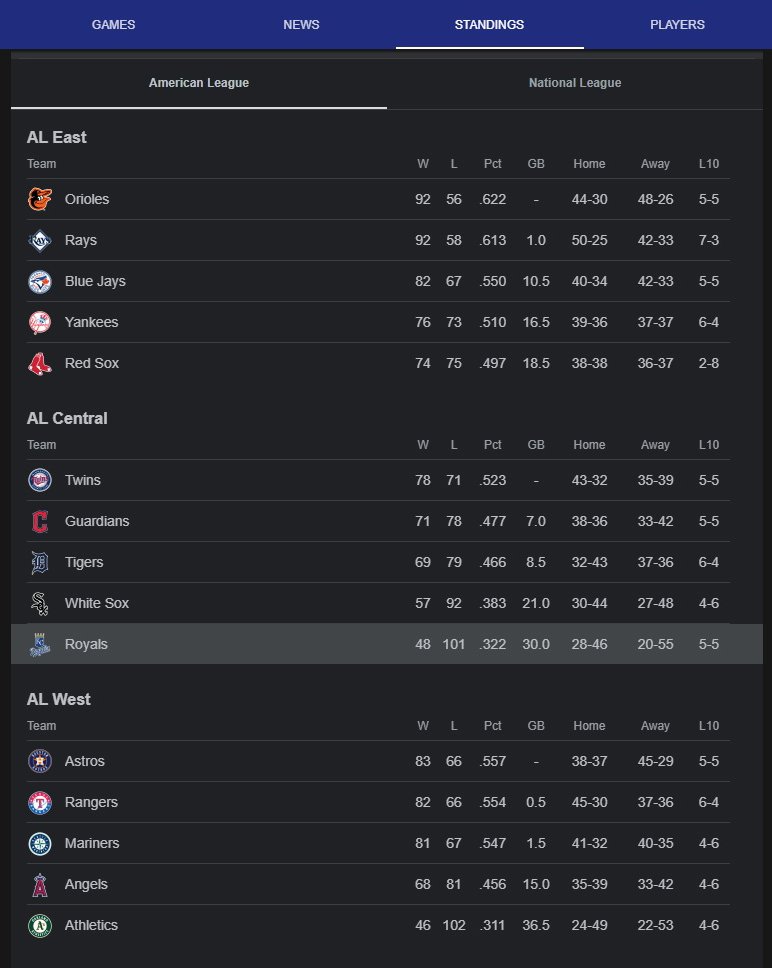The width and height of the screenshot is (772, 968).
Task: Click the Athletics logo icon
Action: click(39, 925)
